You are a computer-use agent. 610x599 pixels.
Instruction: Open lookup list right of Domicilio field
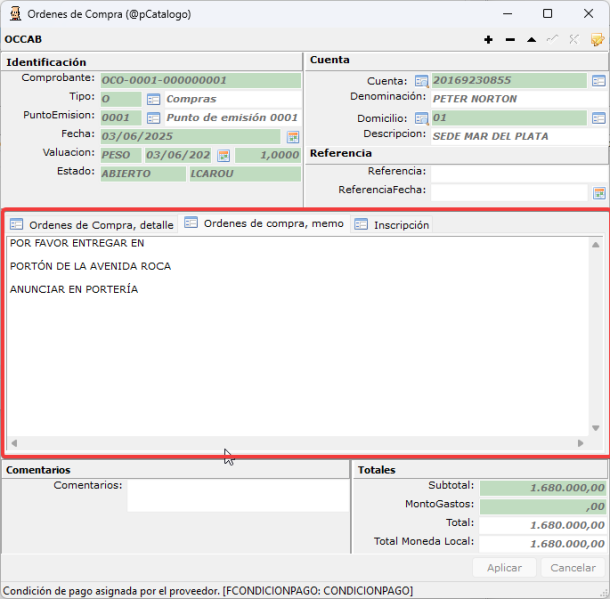click(598, 118)
